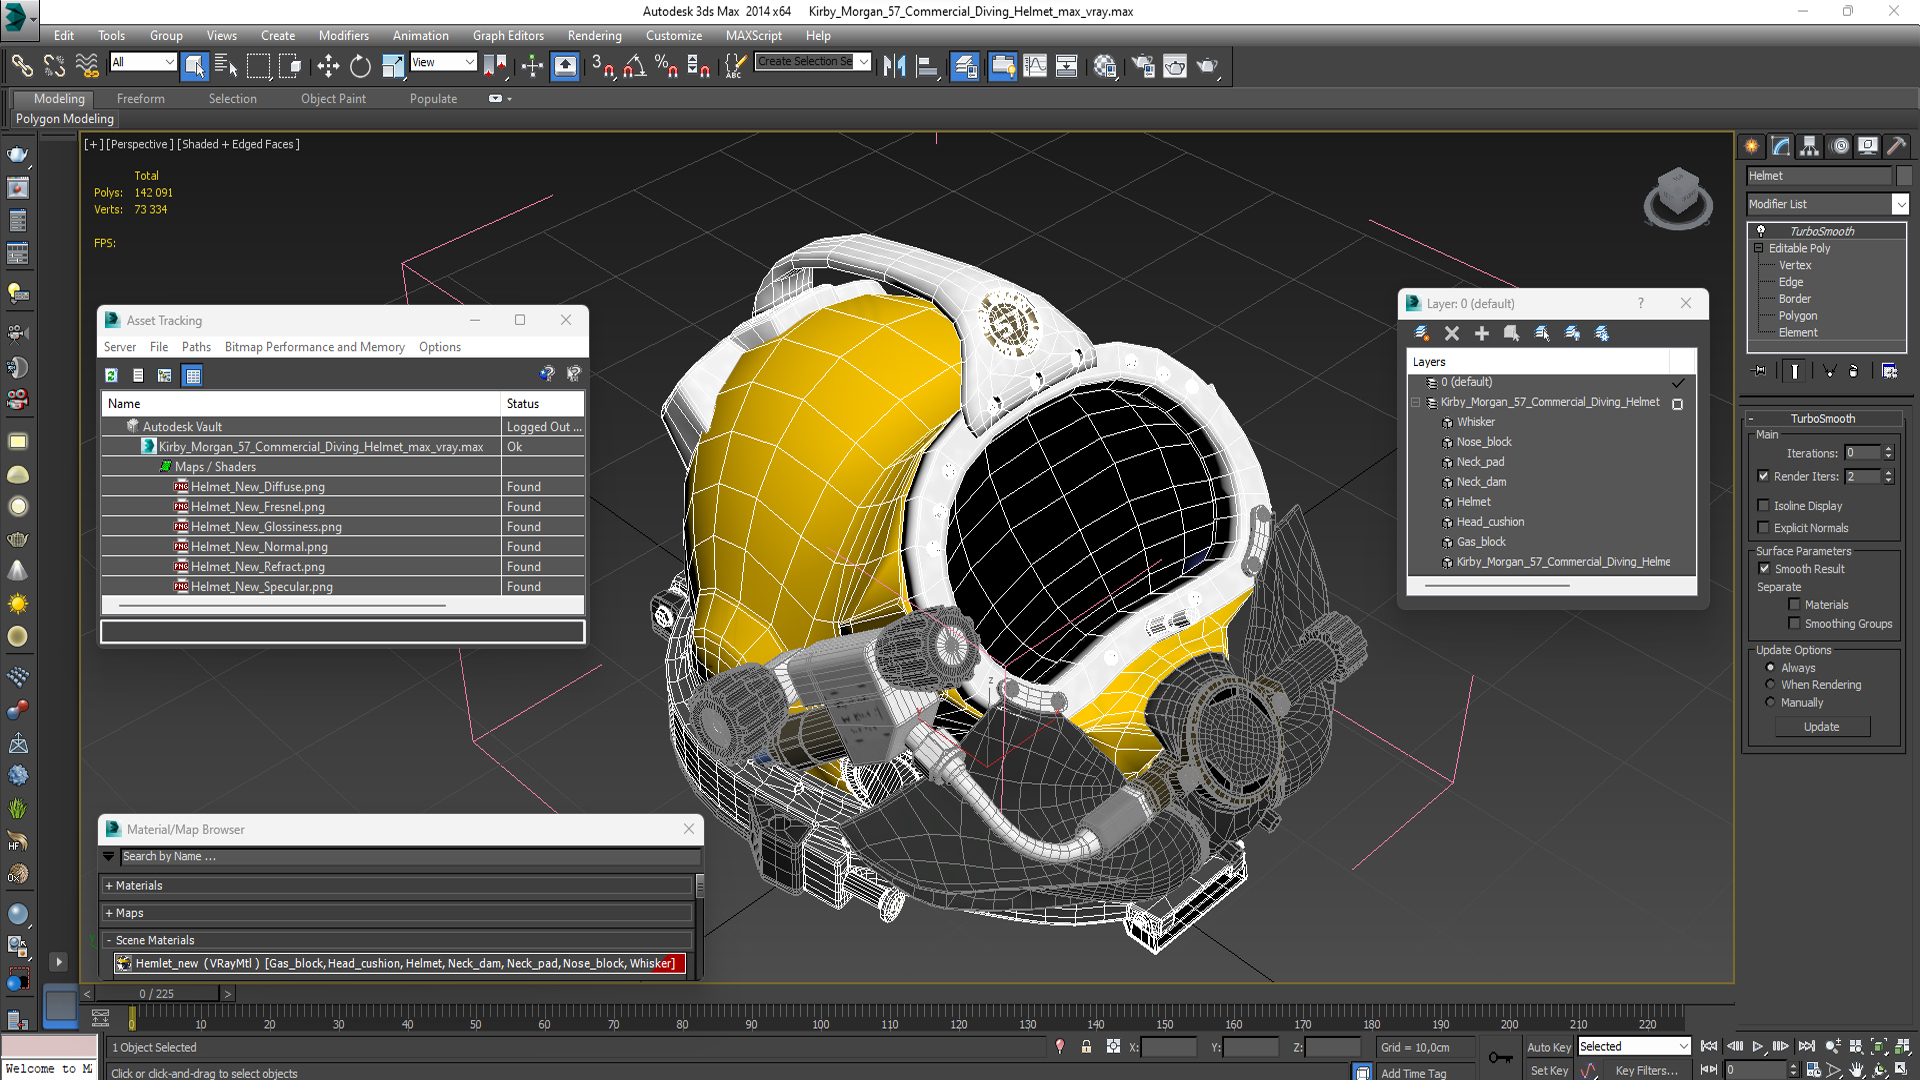The width and height of the screenshot is (1920, 1080).
Task: Toggle TurboSmooth modifier lightbulb in stack
Action: [x=1761, y=231]
